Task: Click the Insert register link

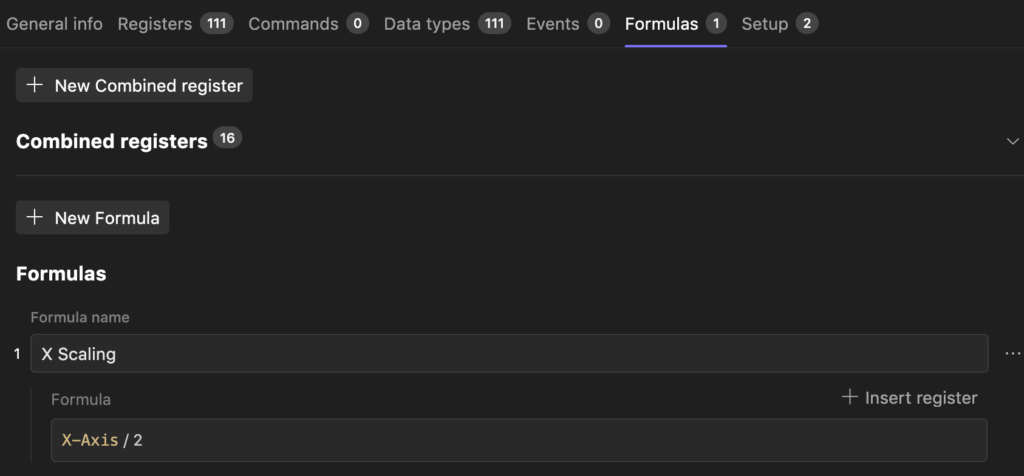Action: [x=920, y=397]
